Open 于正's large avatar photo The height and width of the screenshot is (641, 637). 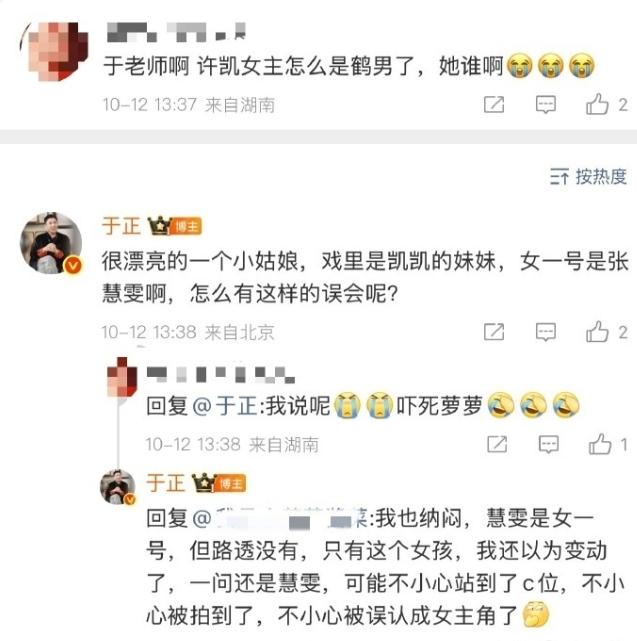[51, 243]
